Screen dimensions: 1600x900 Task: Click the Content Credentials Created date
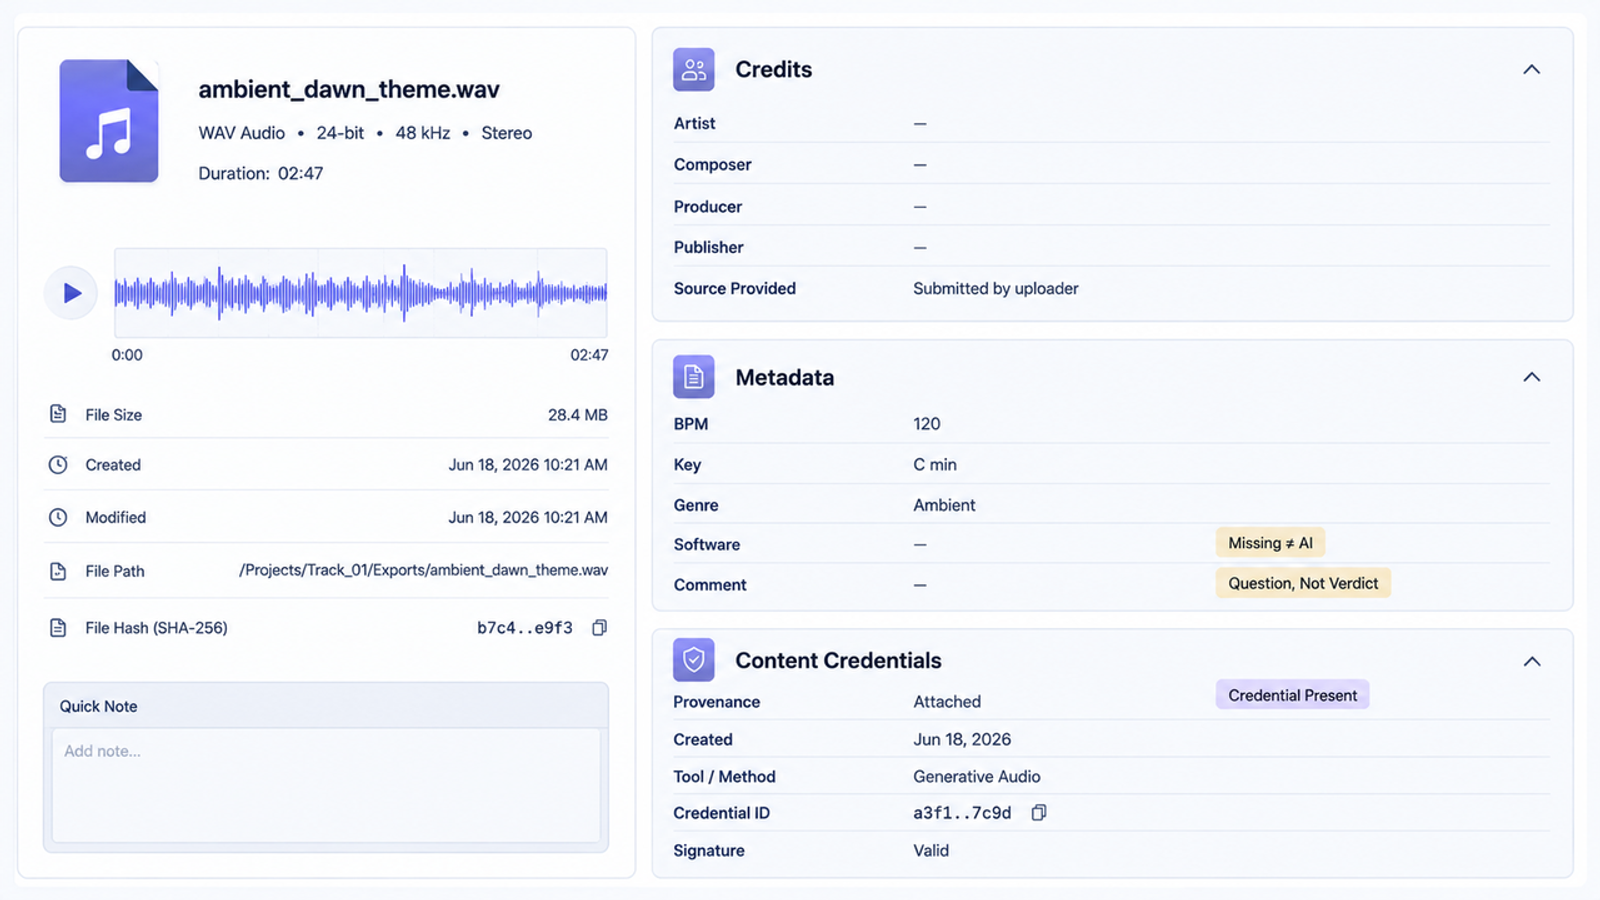click(962, 739)
